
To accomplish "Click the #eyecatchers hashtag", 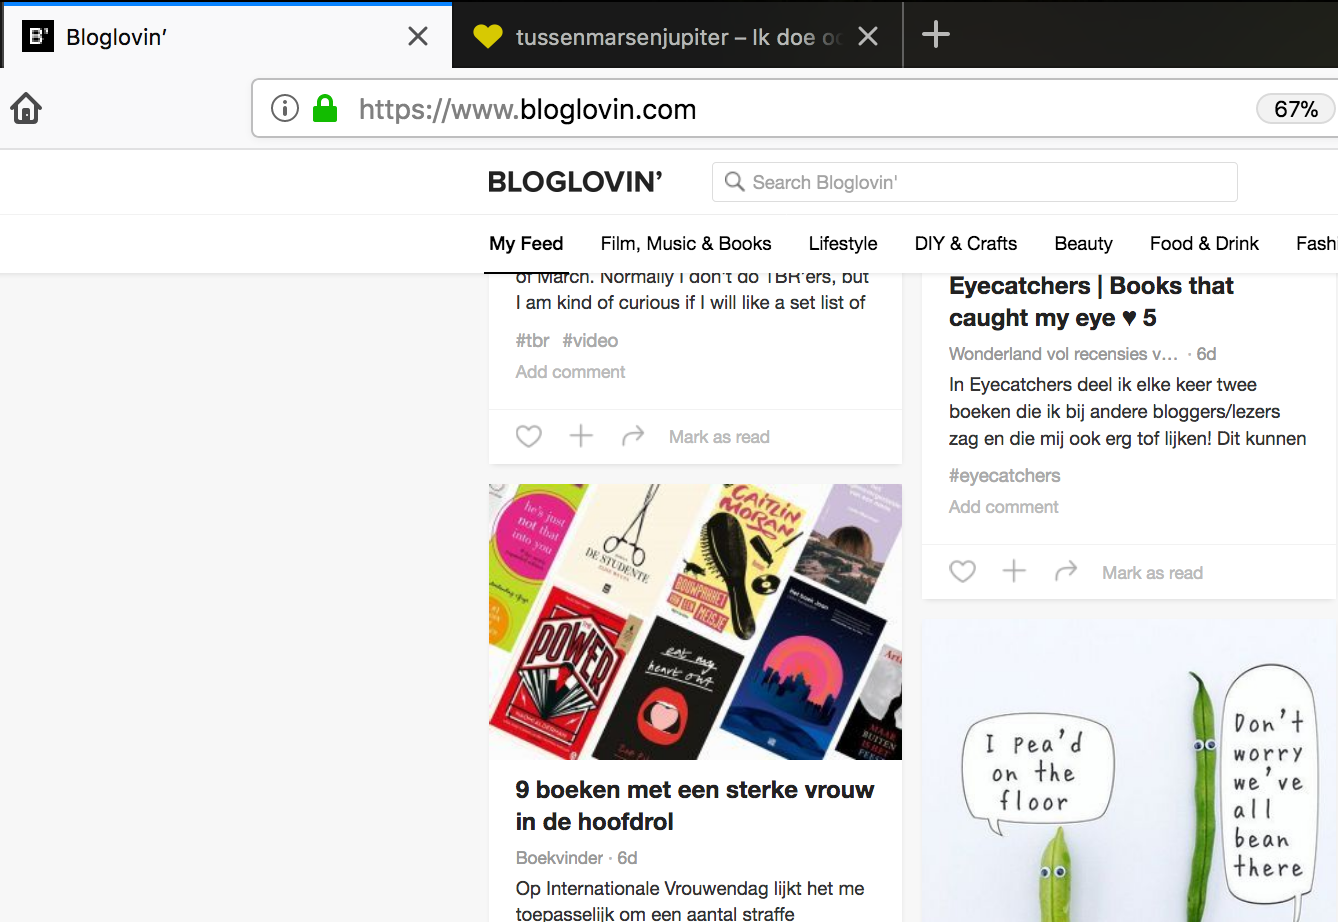I will coord(1005,476).
